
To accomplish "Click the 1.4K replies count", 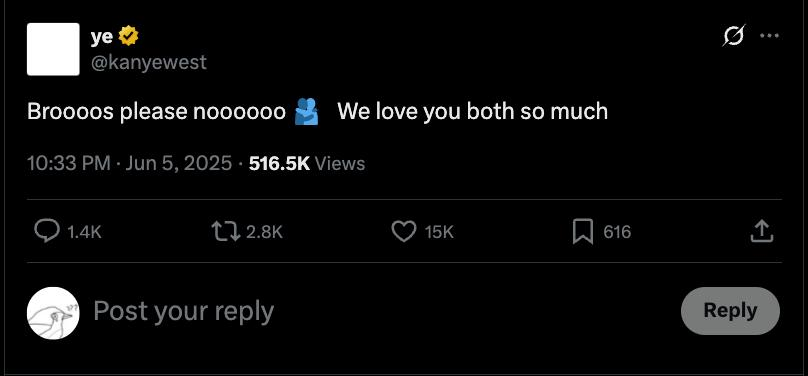I will pyautogui.click(x=85, y=232).
